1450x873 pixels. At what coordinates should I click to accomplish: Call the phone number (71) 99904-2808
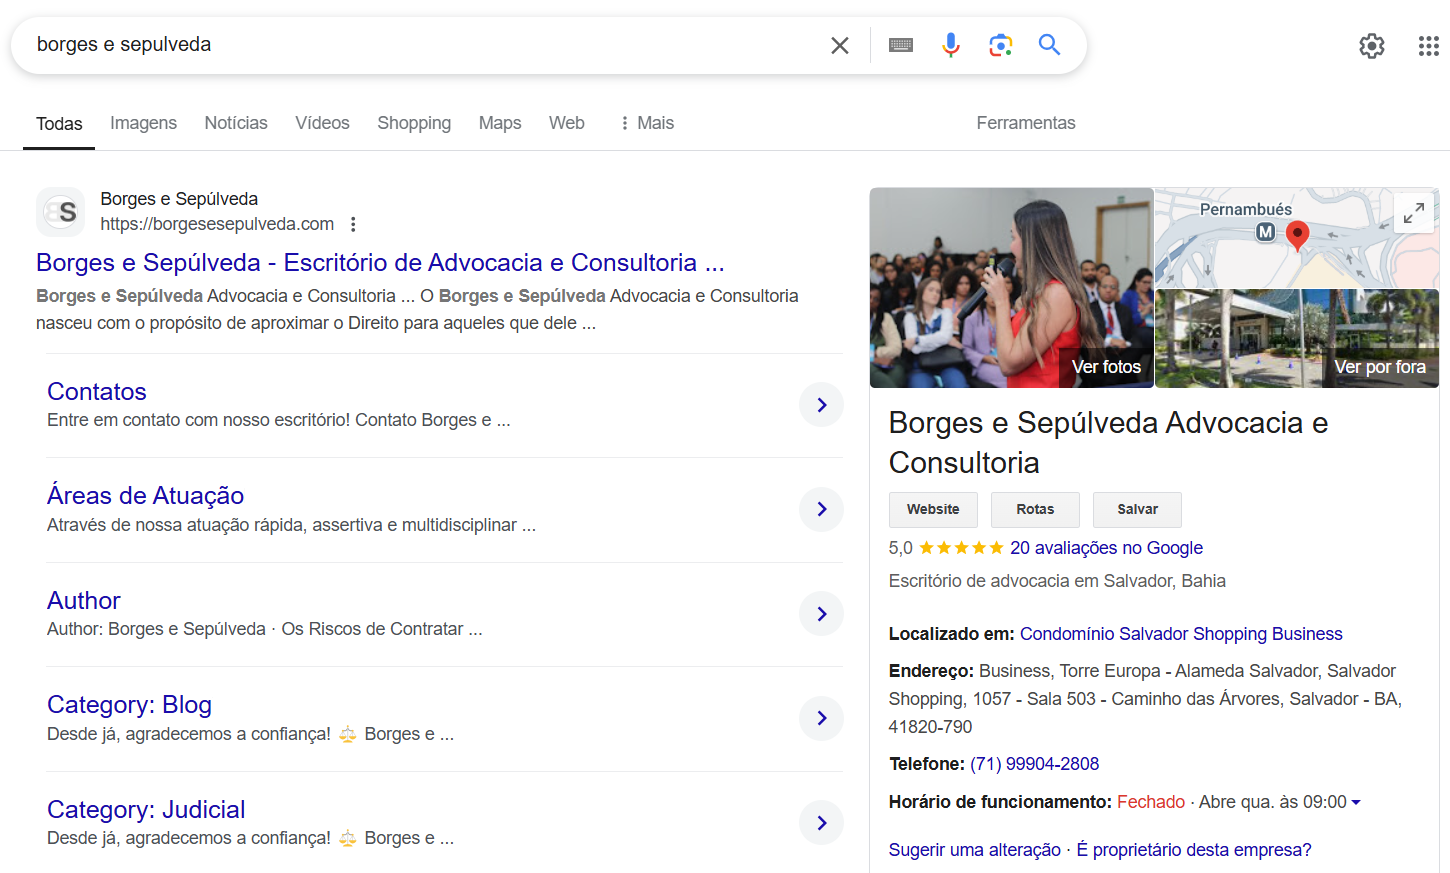pos(1034,764)
